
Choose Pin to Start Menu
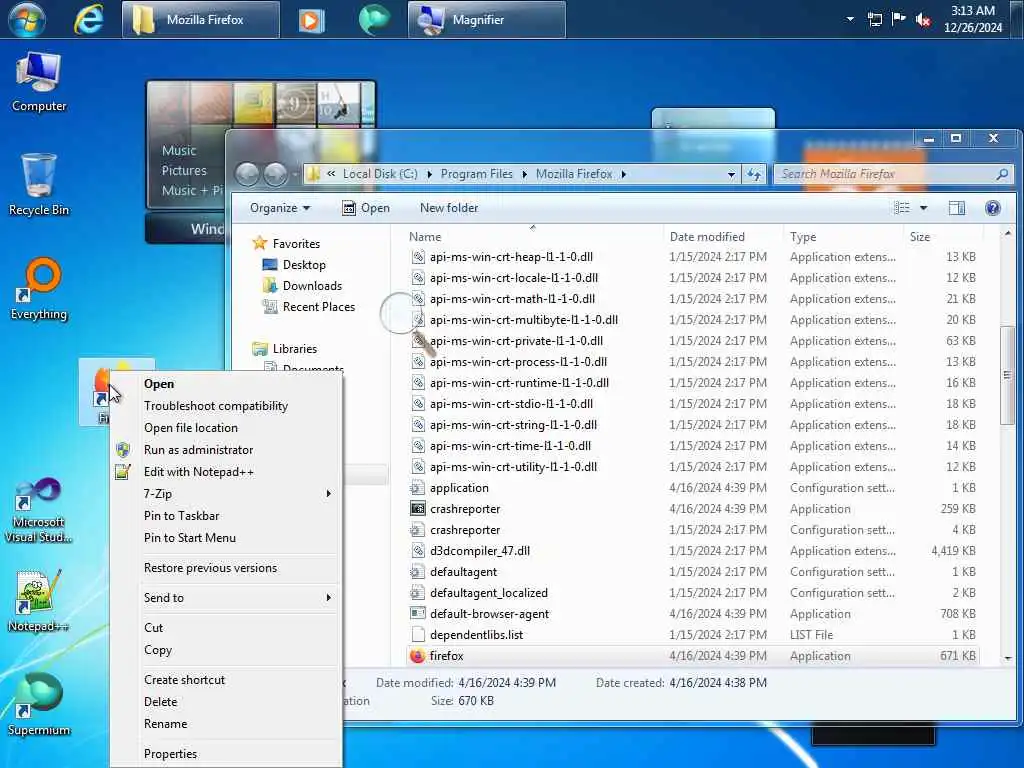coord(226,537)
